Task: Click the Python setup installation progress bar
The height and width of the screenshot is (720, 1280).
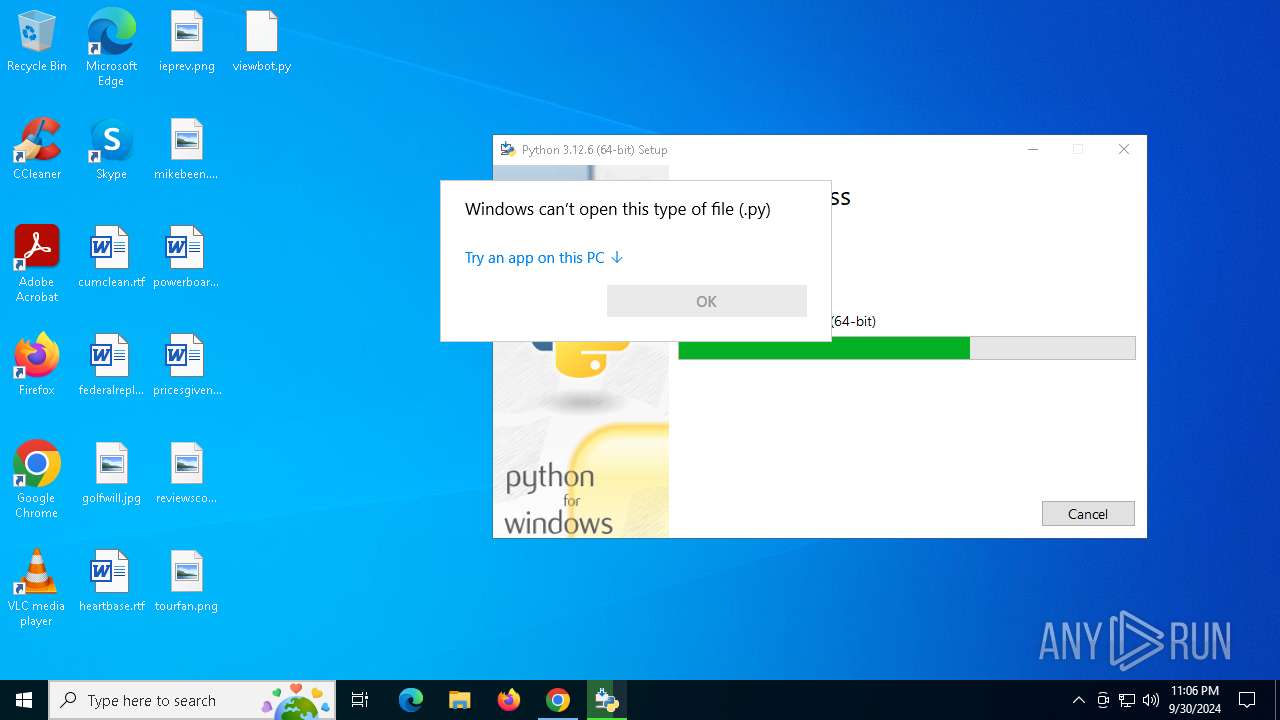Action: coord(907,348)
